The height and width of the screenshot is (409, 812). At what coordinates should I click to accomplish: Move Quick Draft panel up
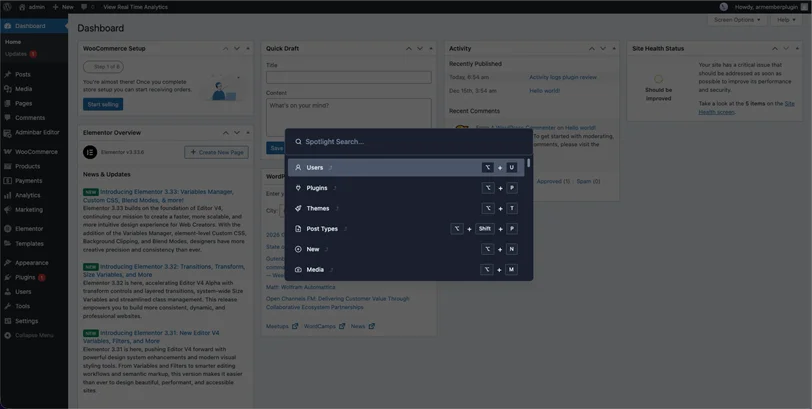point(409,48)
